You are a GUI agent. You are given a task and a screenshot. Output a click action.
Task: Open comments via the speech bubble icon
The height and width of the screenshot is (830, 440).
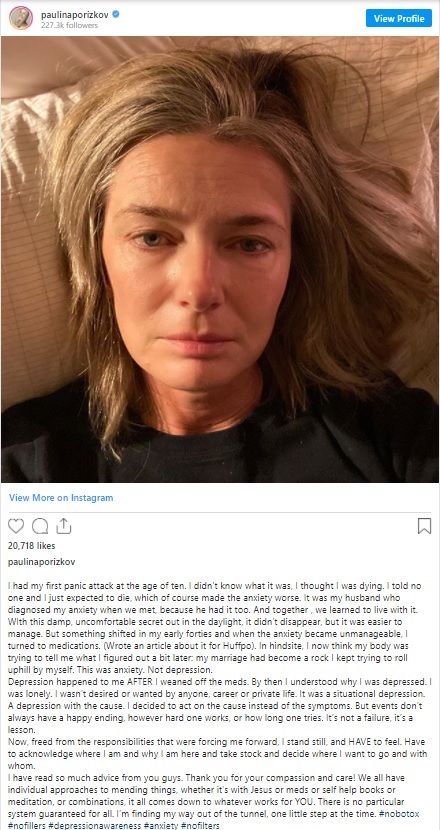(40, 526)
